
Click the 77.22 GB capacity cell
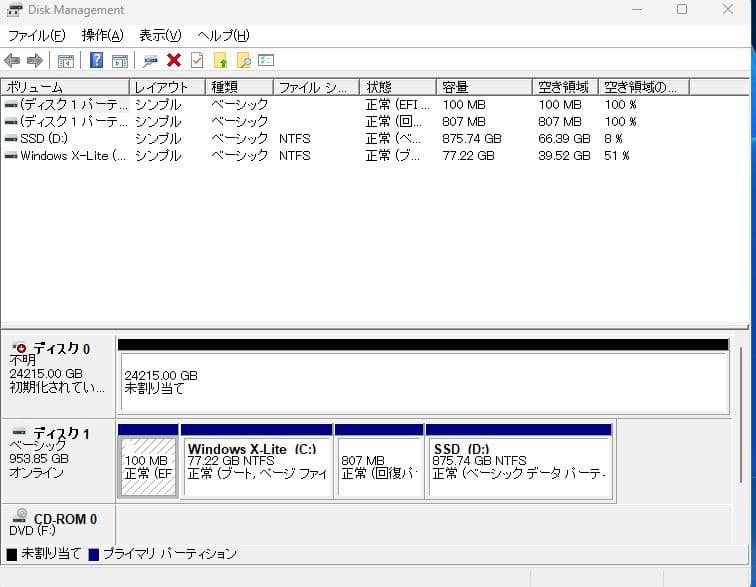coord(468,156)
